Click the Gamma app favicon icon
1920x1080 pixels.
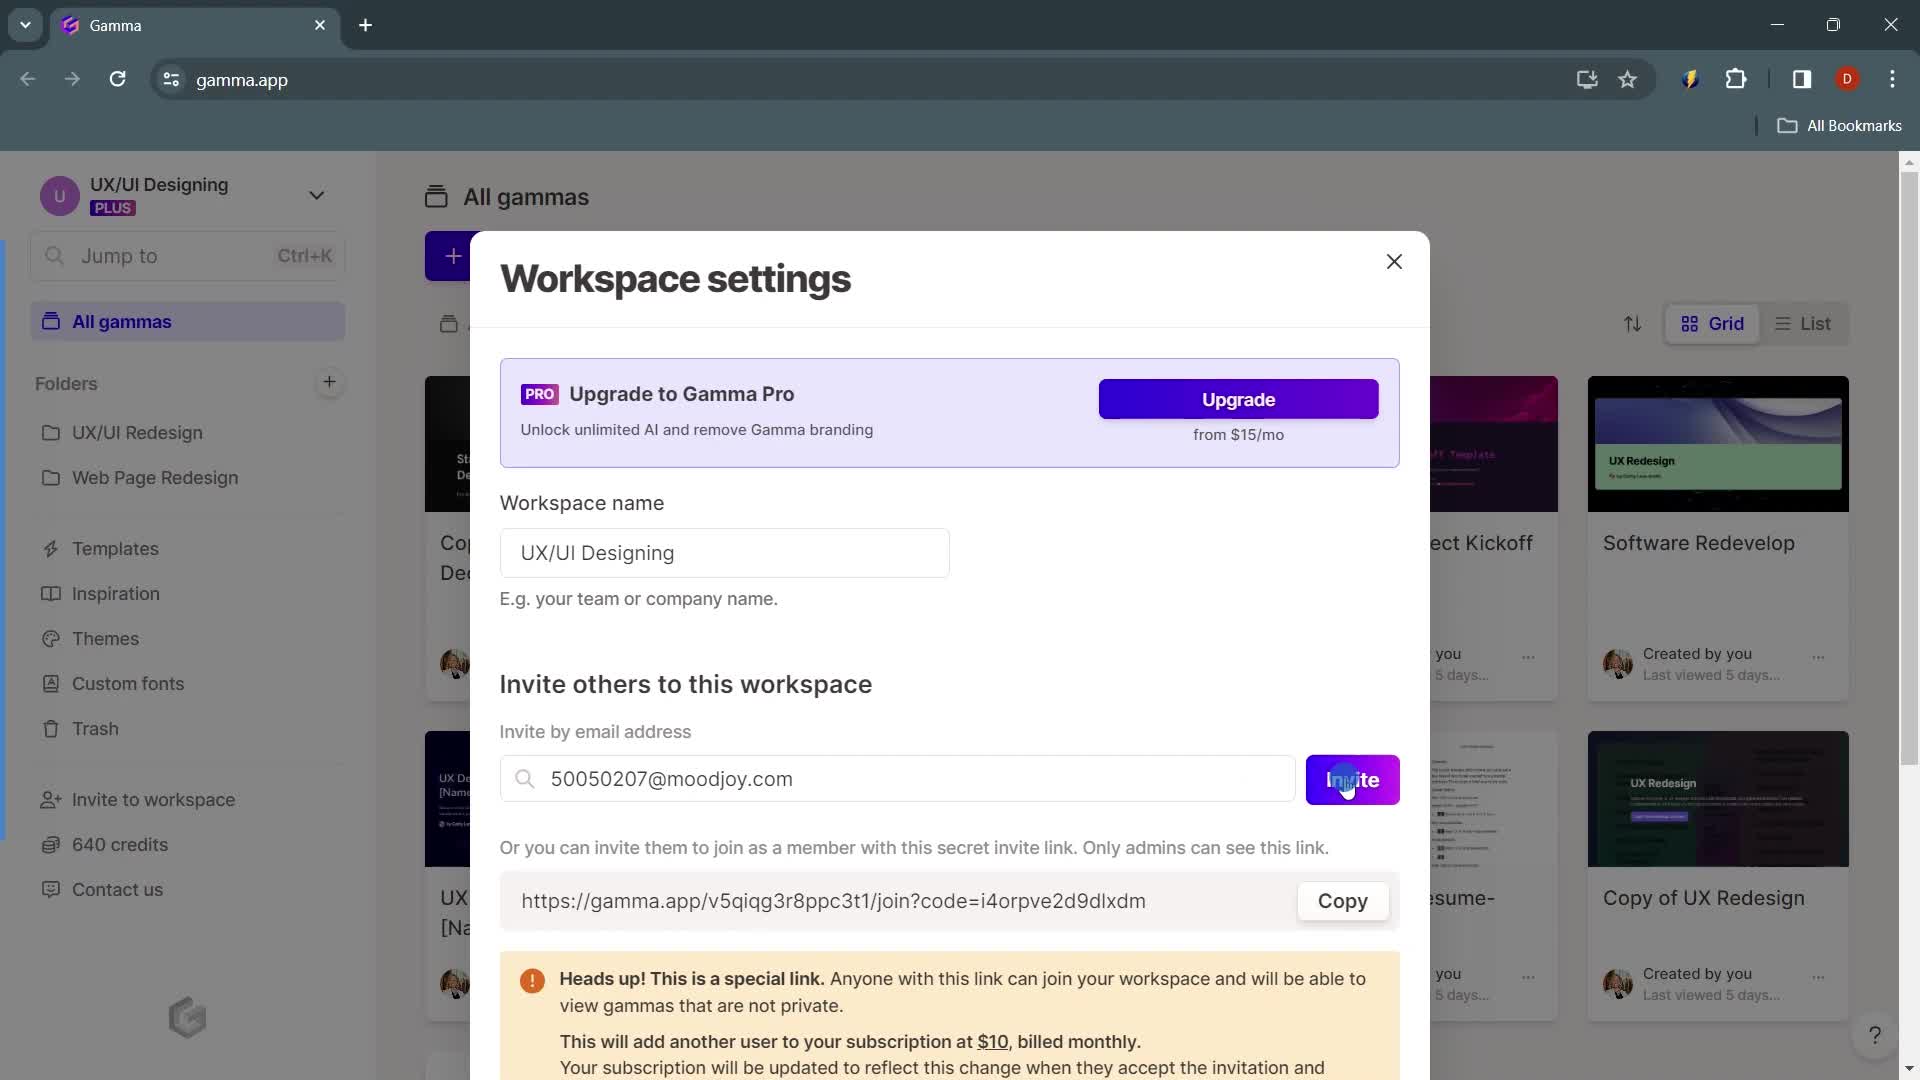[71, 26]
